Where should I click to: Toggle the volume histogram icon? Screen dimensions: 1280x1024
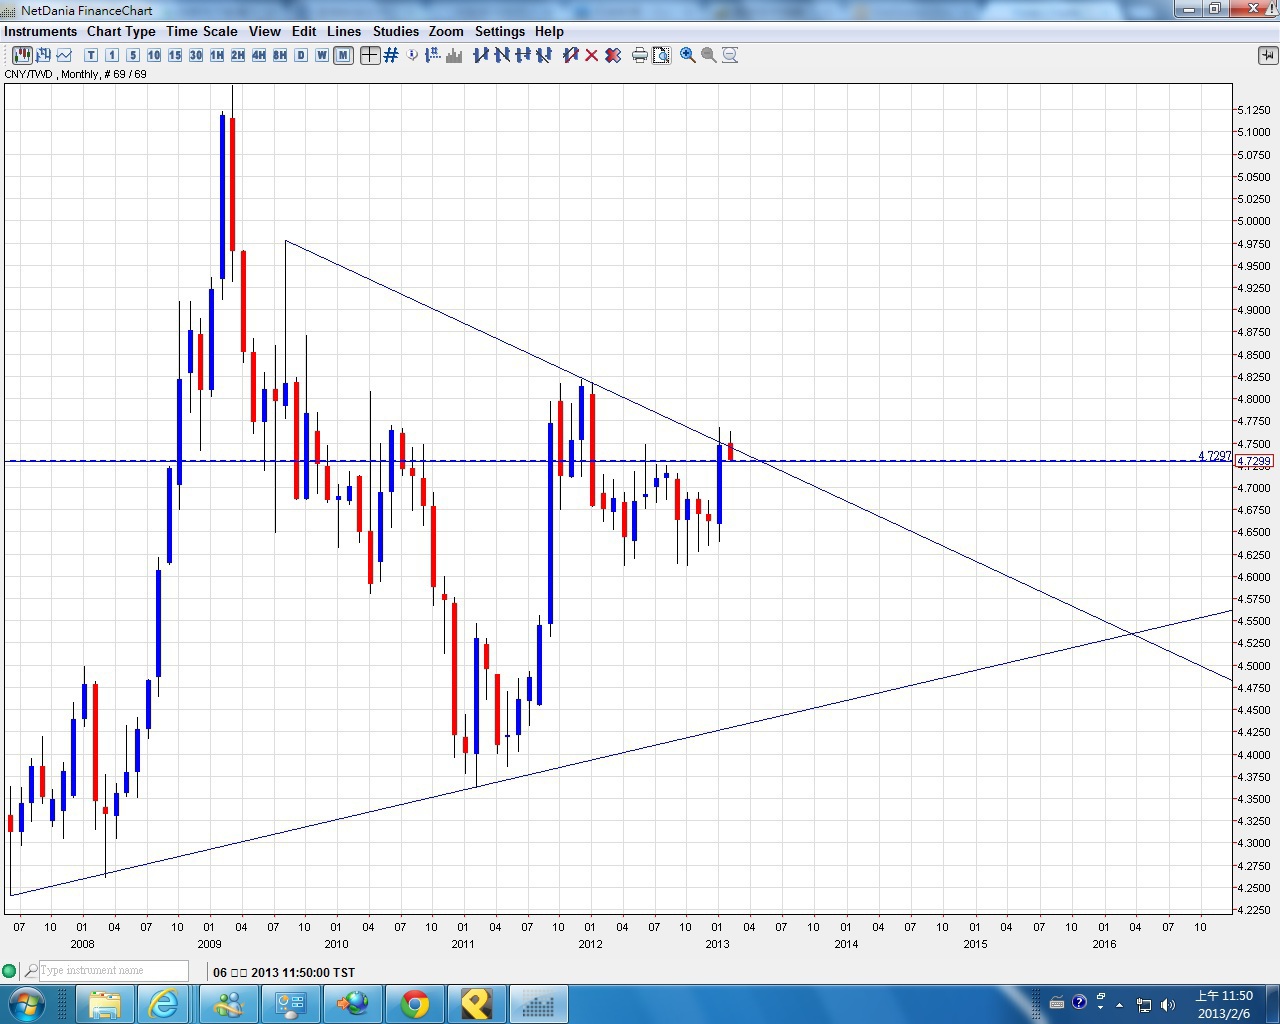(454, 55)
